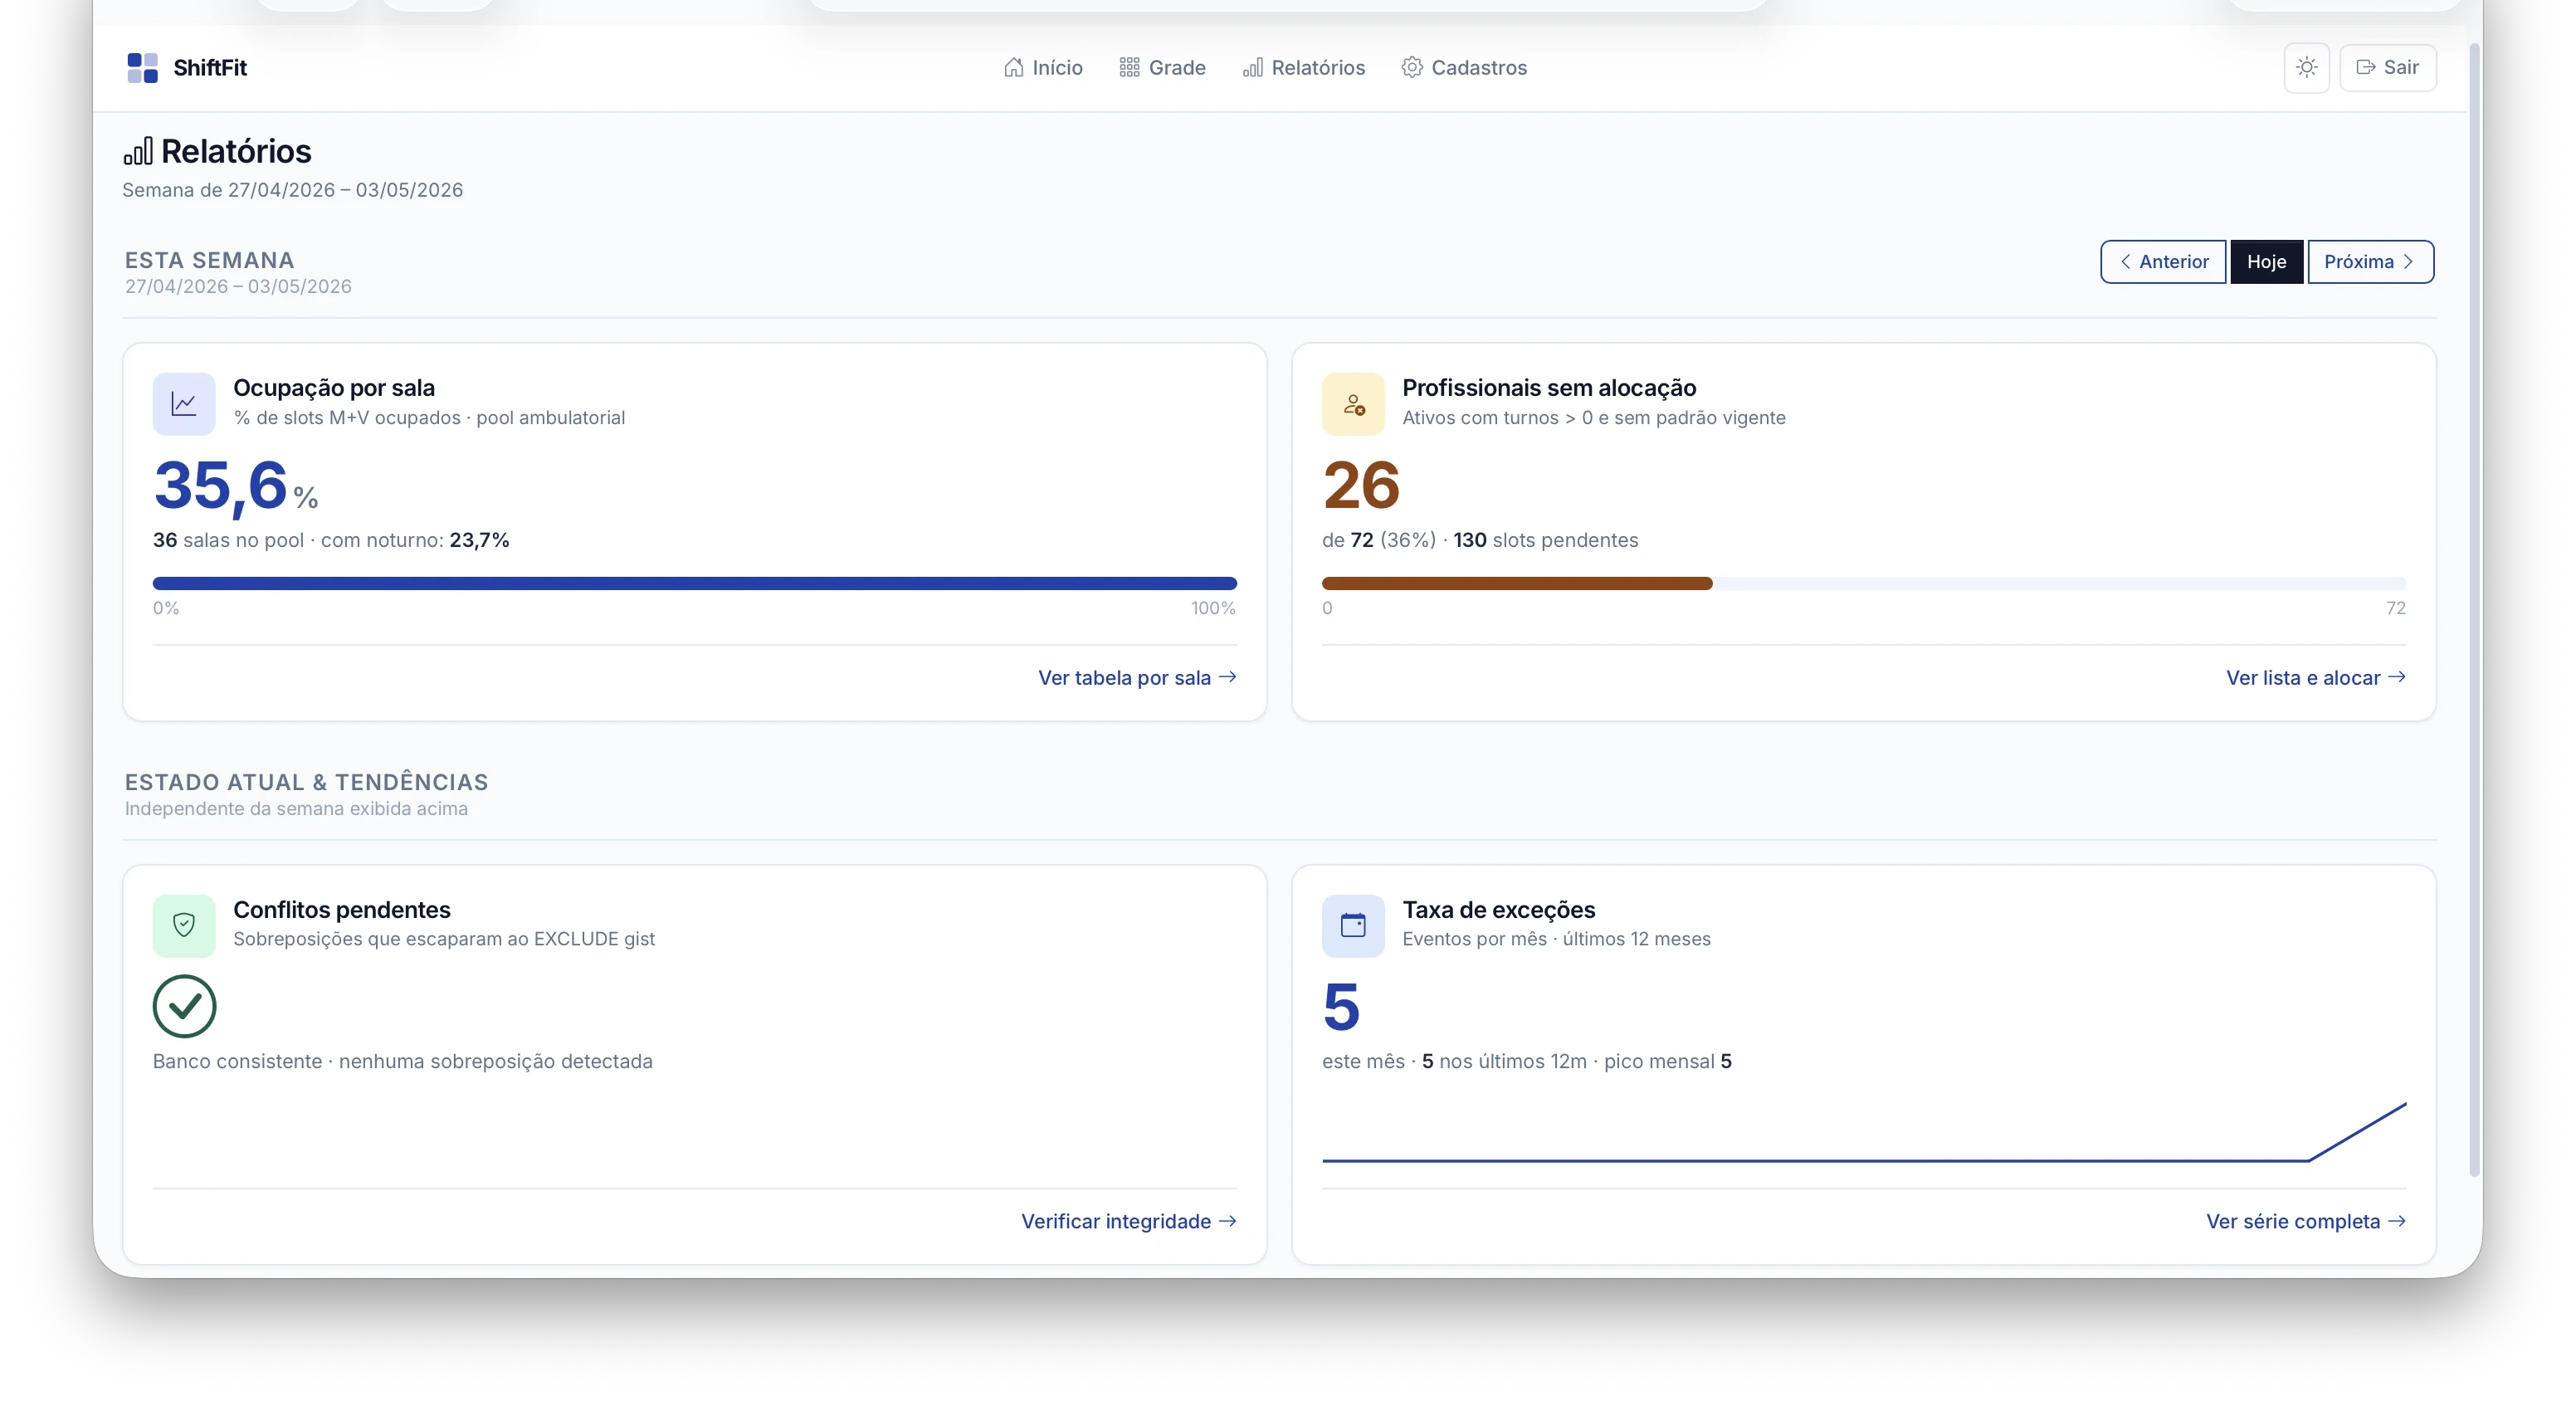Go to the Anterior week
This screenshot has height=1401, width=2576.
[x=2163, y=262]
